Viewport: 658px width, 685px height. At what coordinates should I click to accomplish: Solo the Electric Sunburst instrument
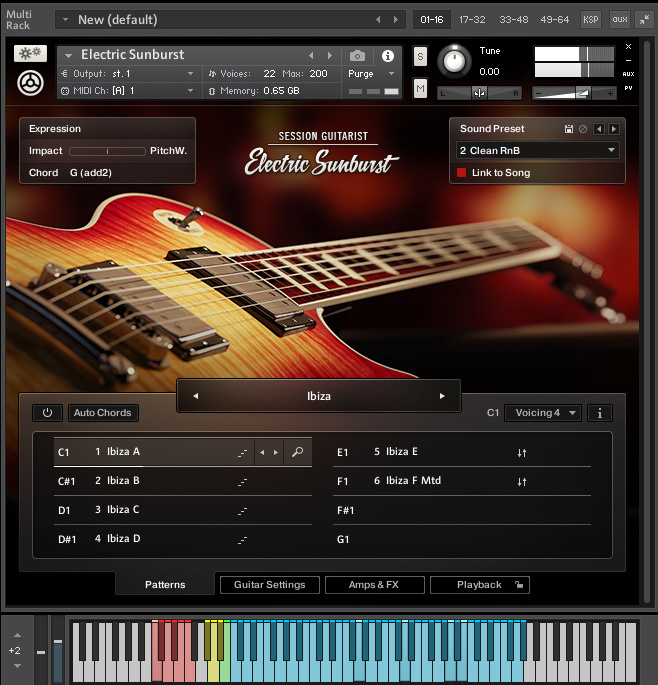point(420,56)
